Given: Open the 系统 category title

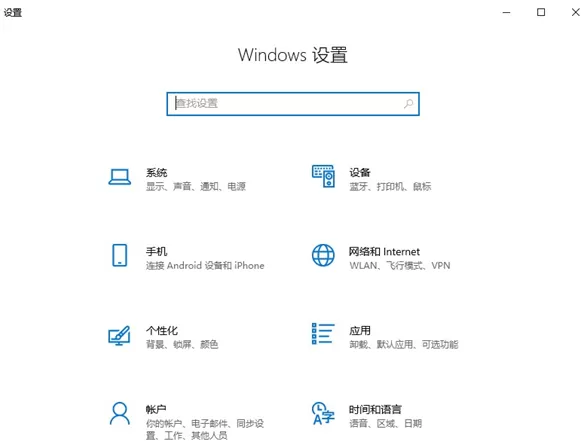Looking at the screenshot, I should coord(156,172).
